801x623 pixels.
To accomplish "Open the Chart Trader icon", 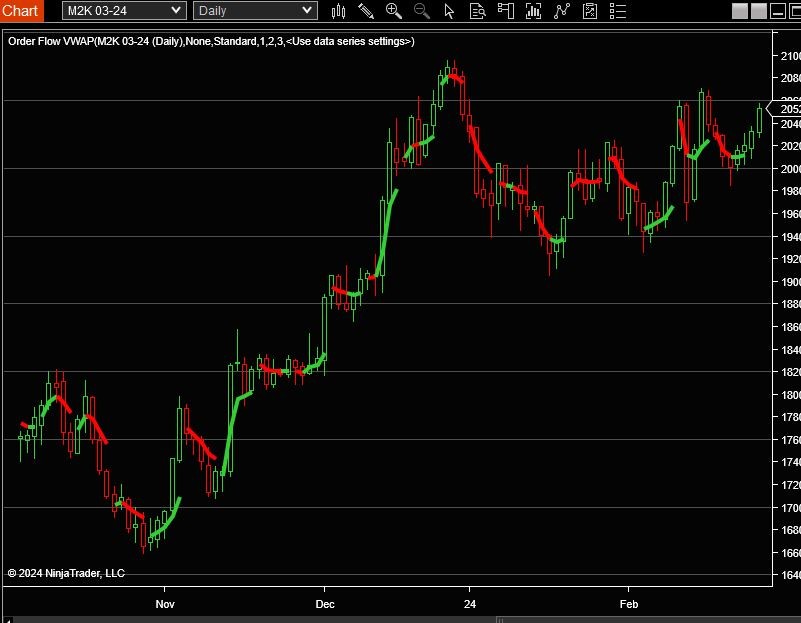I will (x=506, y=11).
